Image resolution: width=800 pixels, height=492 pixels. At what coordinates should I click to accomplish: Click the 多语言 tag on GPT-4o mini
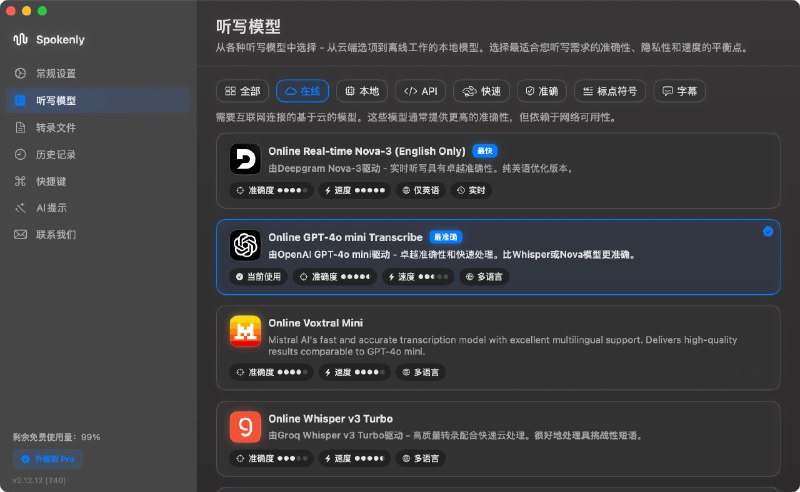pyautogui.click(x=485, y=277)
